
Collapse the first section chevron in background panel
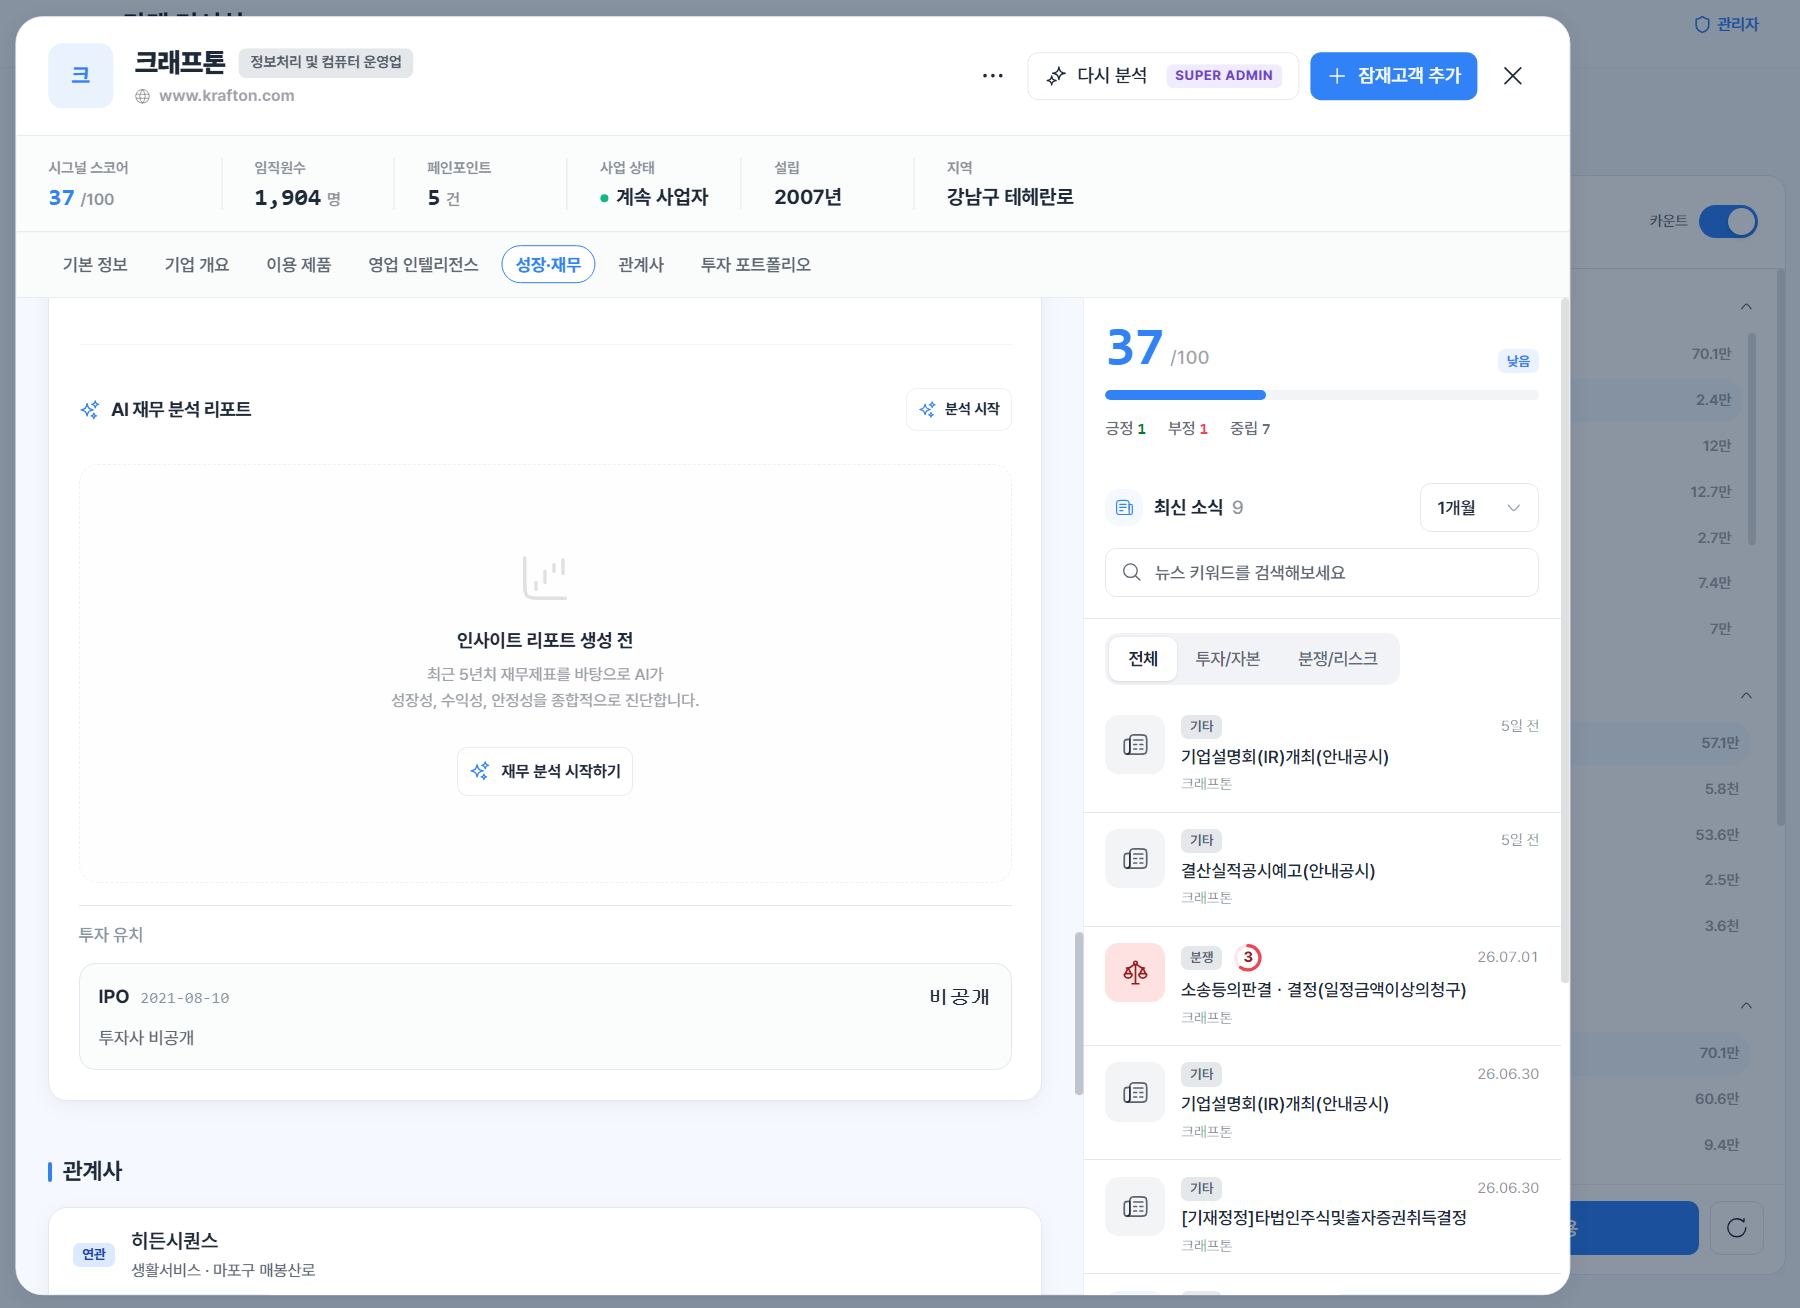(x=1746, y=306)
